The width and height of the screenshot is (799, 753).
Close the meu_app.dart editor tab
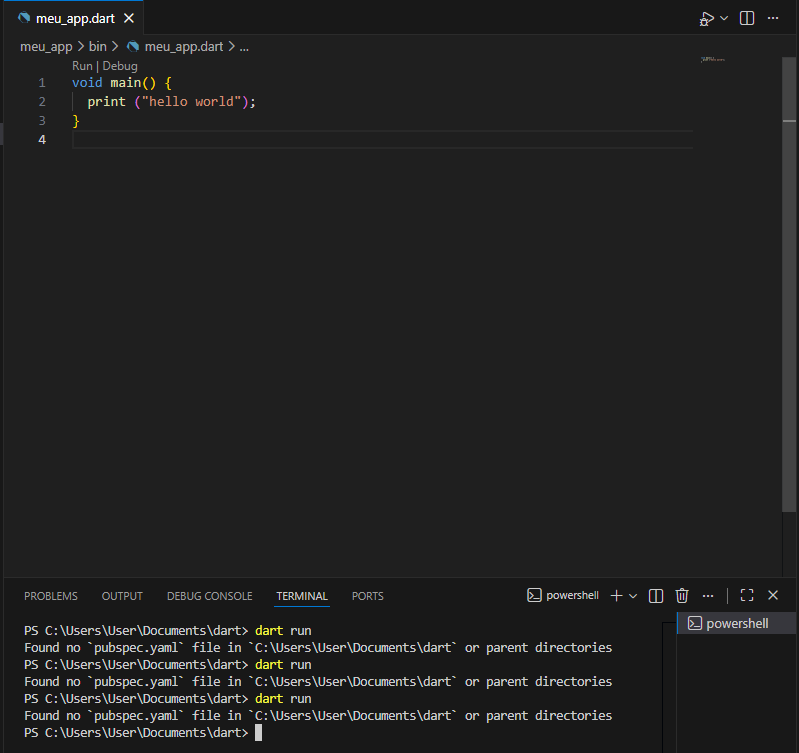pos(128,19)
